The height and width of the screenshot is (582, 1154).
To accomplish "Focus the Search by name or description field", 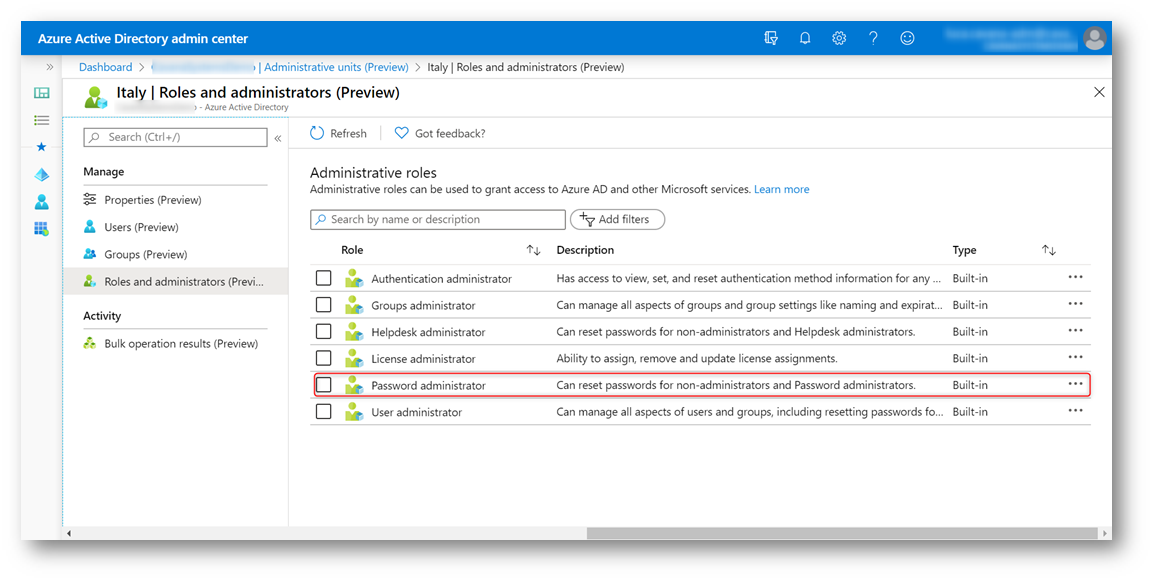I will coord(438,219).
